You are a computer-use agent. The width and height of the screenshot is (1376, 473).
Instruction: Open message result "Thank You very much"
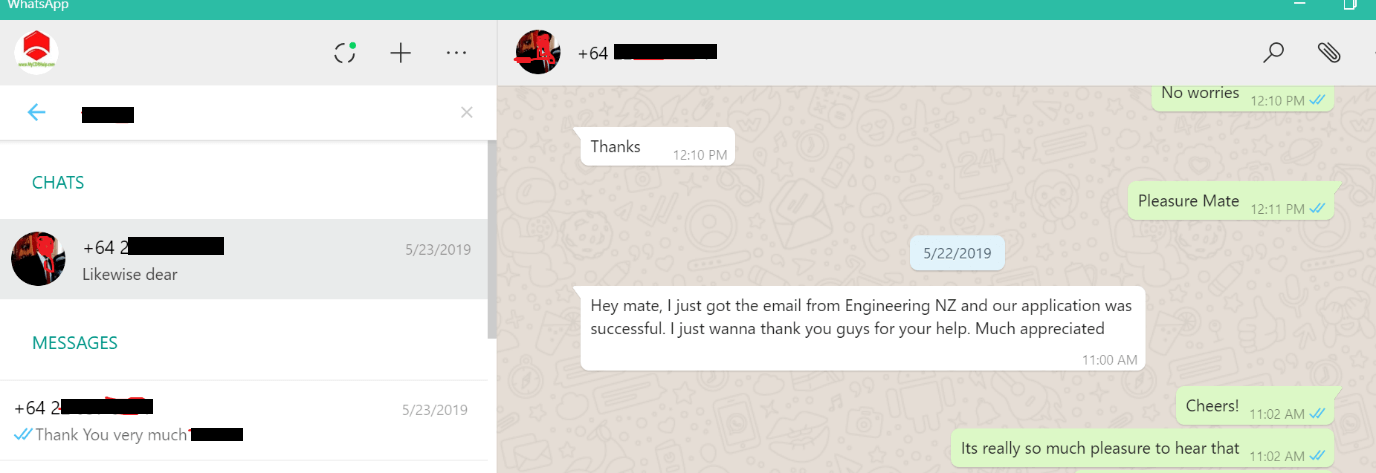240,421
